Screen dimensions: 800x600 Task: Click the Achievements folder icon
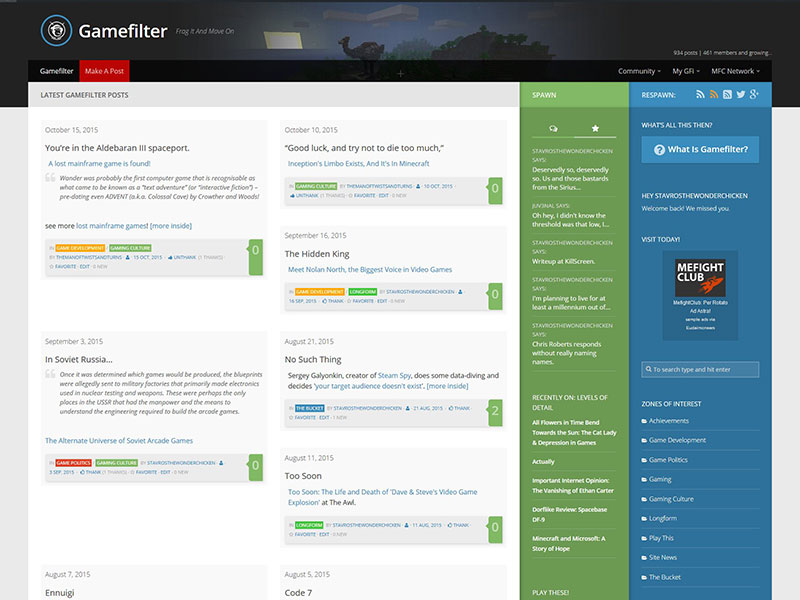coord(644,421)
